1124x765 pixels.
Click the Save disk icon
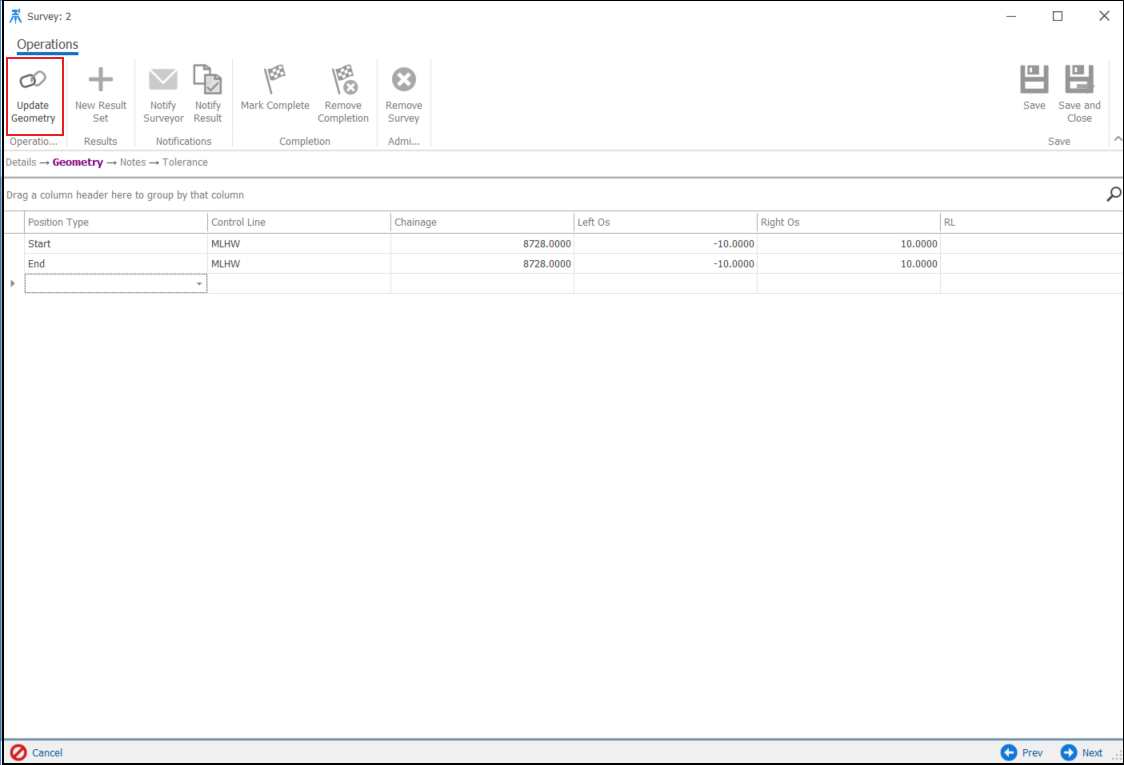pos(1034,80)
